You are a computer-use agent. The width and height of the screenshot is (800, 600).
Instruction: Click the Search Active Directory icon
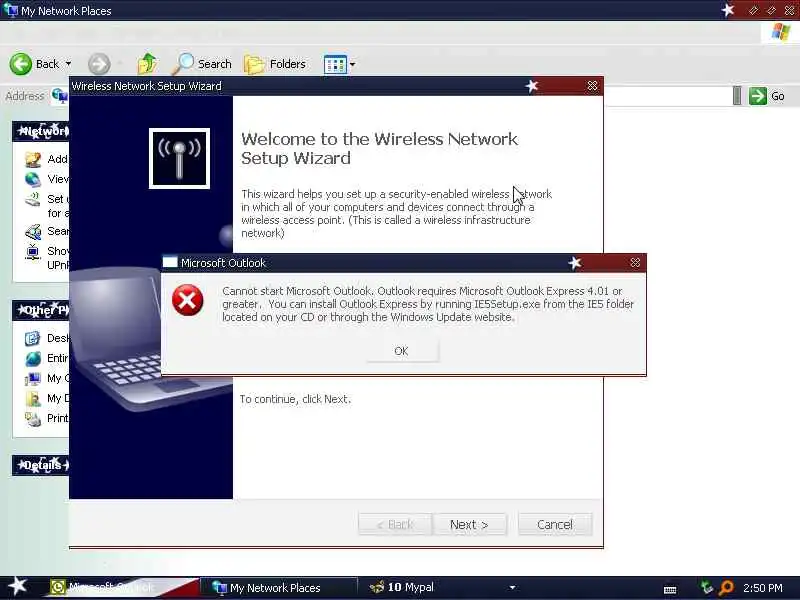coord(33,232)
